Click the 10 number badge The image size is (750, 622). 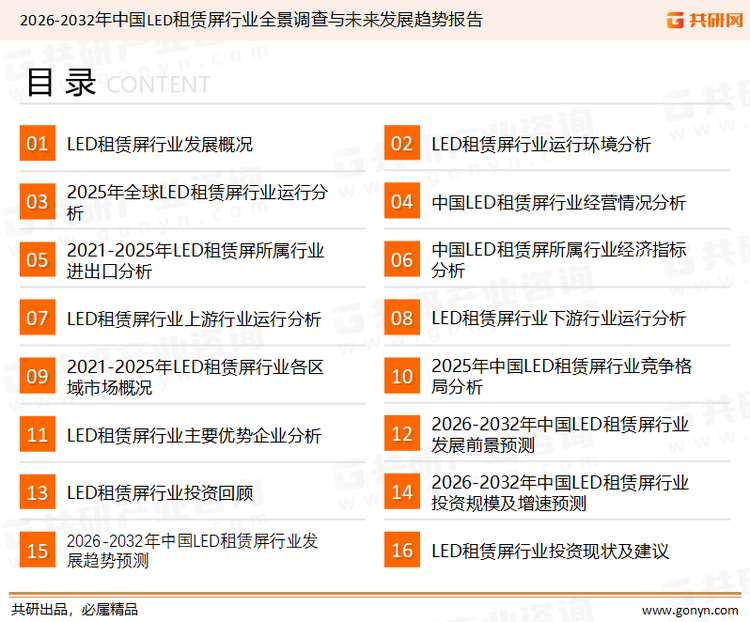402,376
